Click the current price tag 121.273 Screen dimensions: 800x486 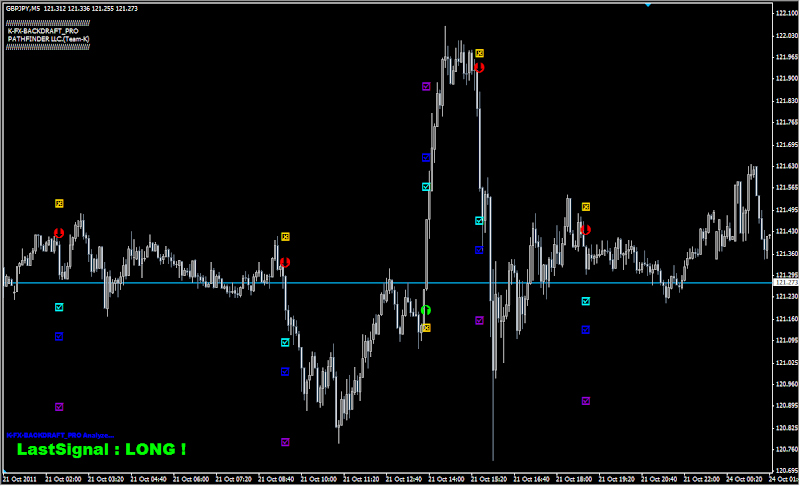point(786,282)
